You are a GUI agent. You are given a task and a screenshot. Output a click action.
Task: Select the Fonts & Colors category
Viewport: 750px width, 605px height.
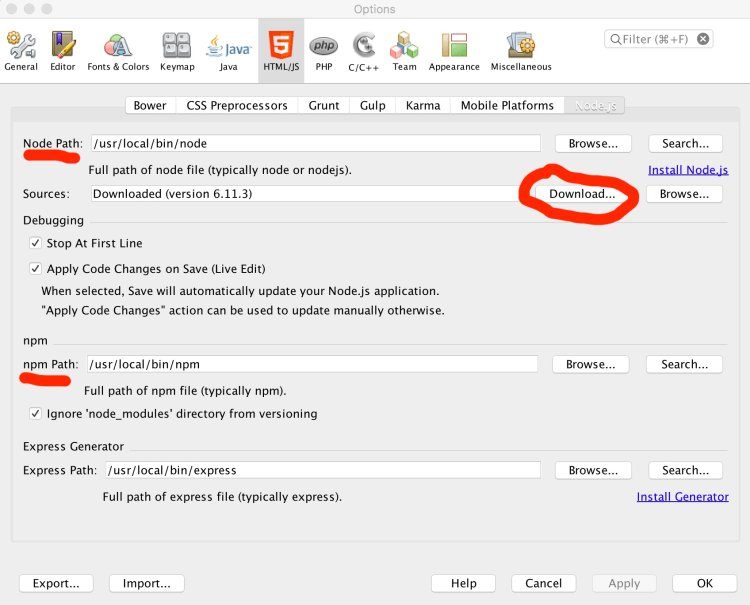118,51
